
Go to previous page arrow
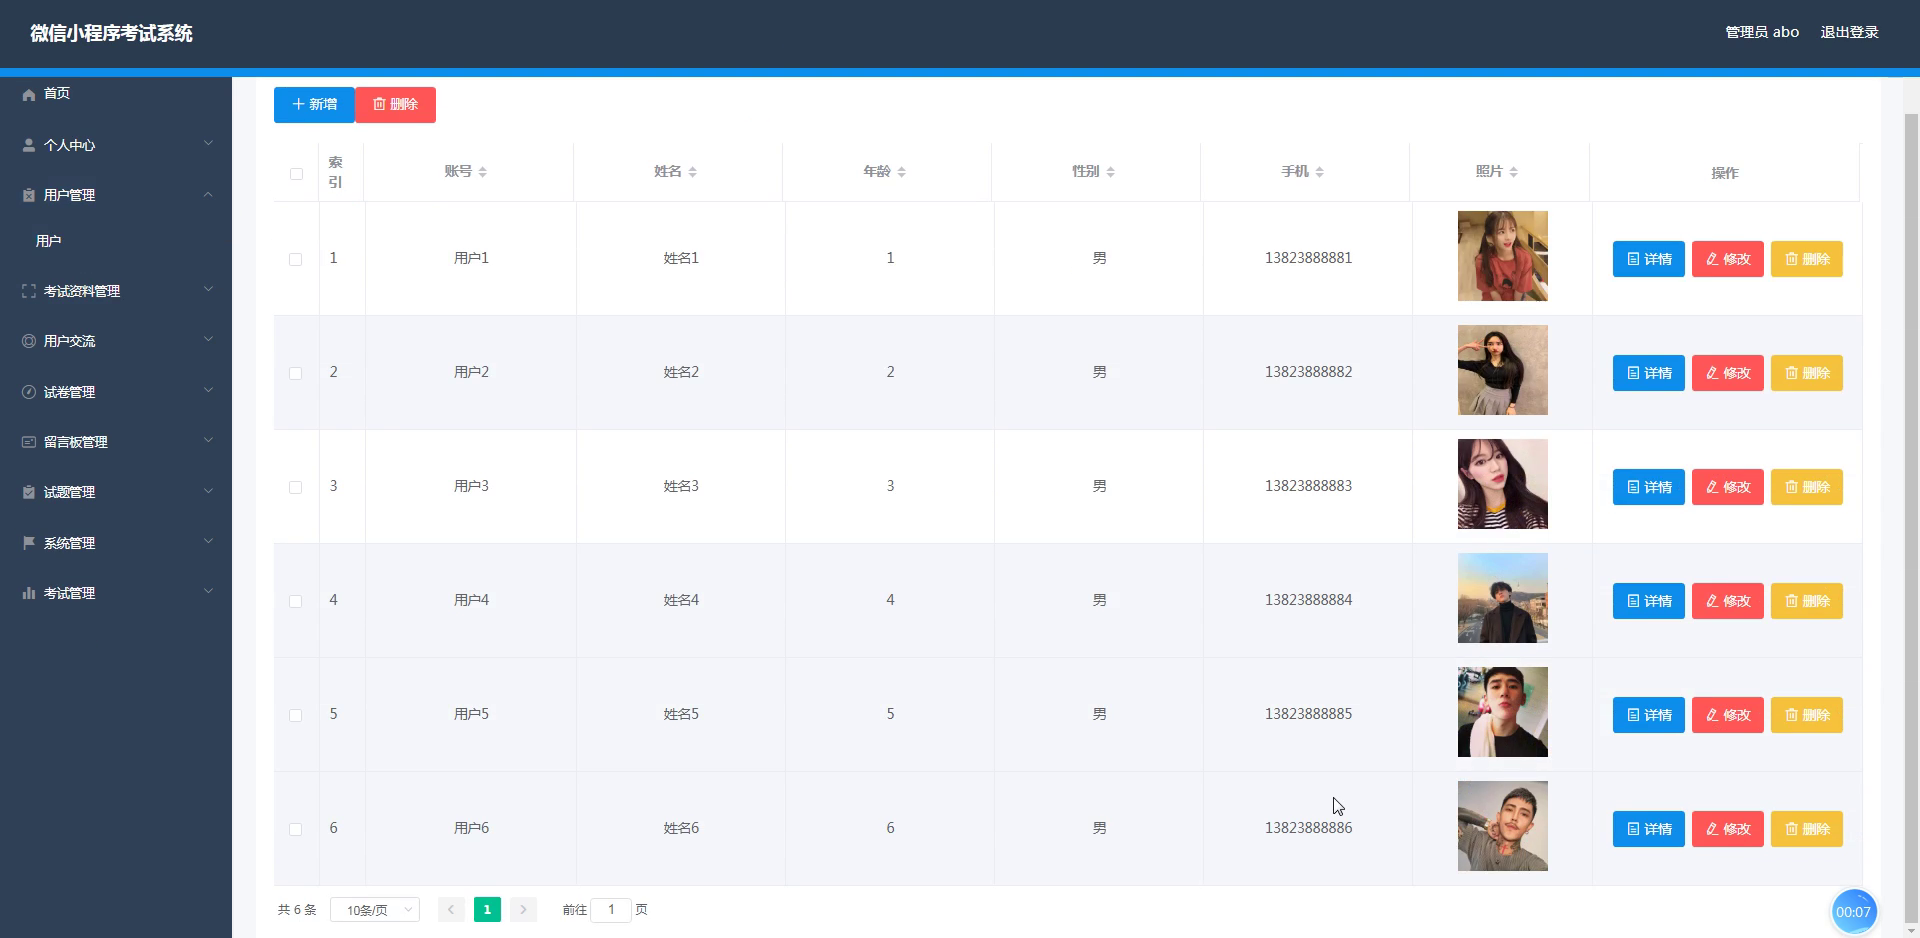451,909
